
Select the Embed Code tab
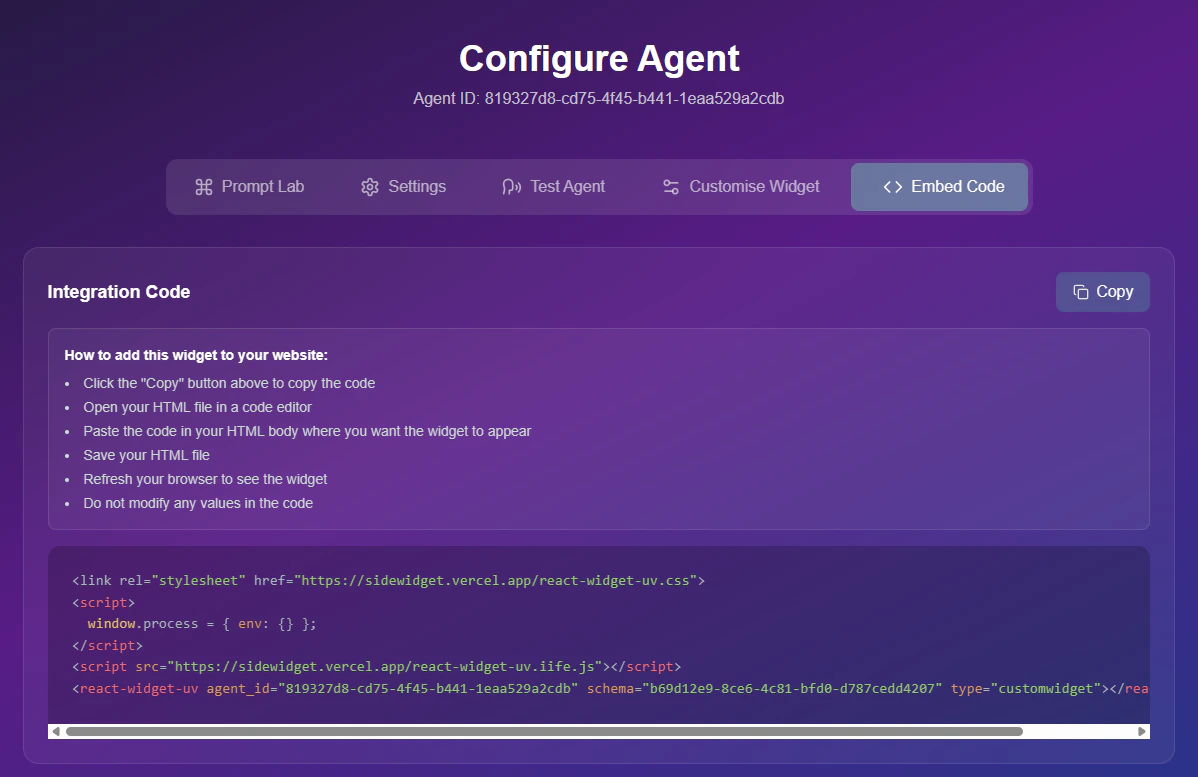pos(939,186)
